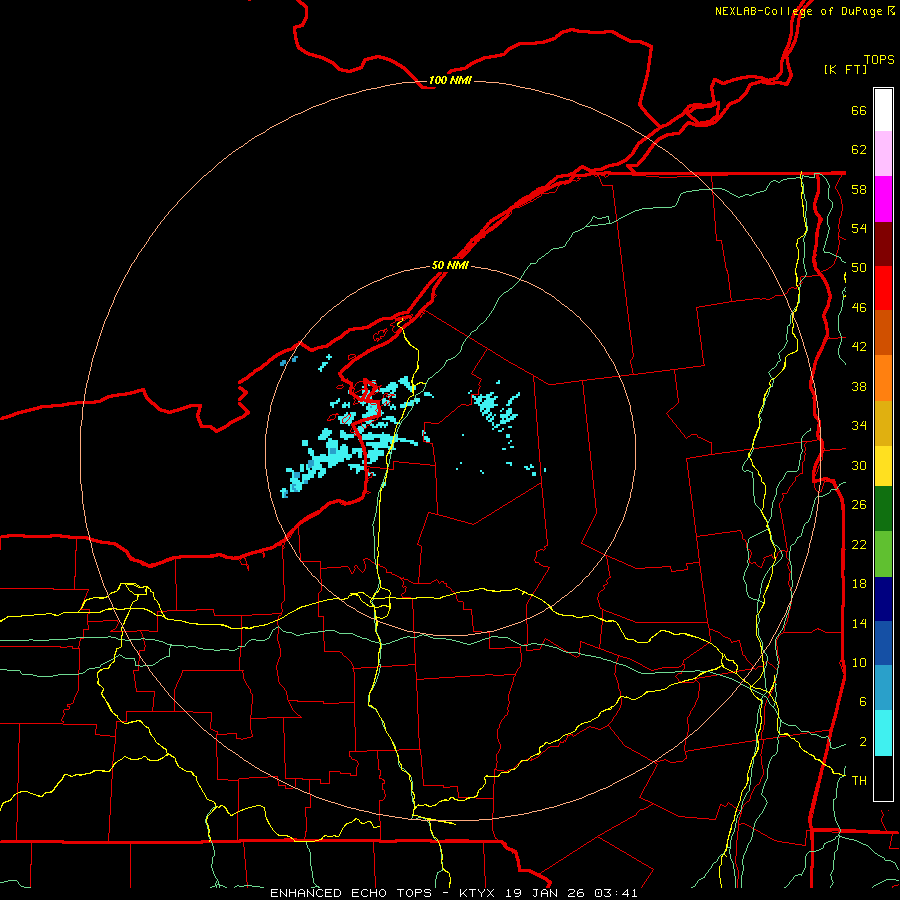
Task: Click the "22" legend value
Action: point(859,544)
